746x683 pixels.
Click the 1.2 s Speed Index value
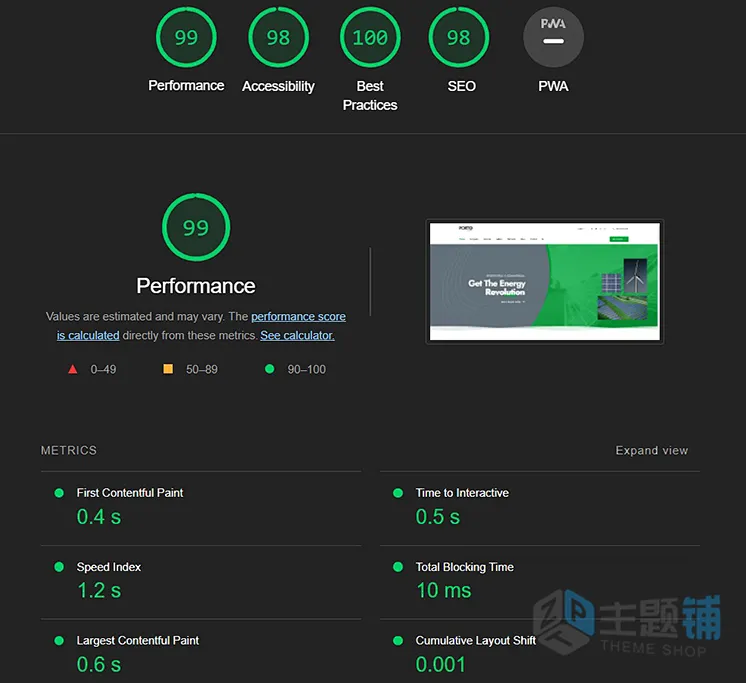[x=99, y=591]
